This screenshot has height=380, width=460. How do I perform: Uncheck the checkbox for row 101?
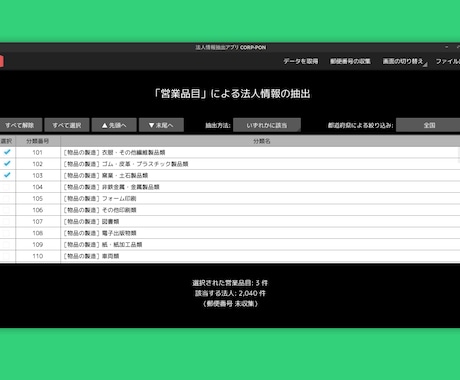point(7,152)
